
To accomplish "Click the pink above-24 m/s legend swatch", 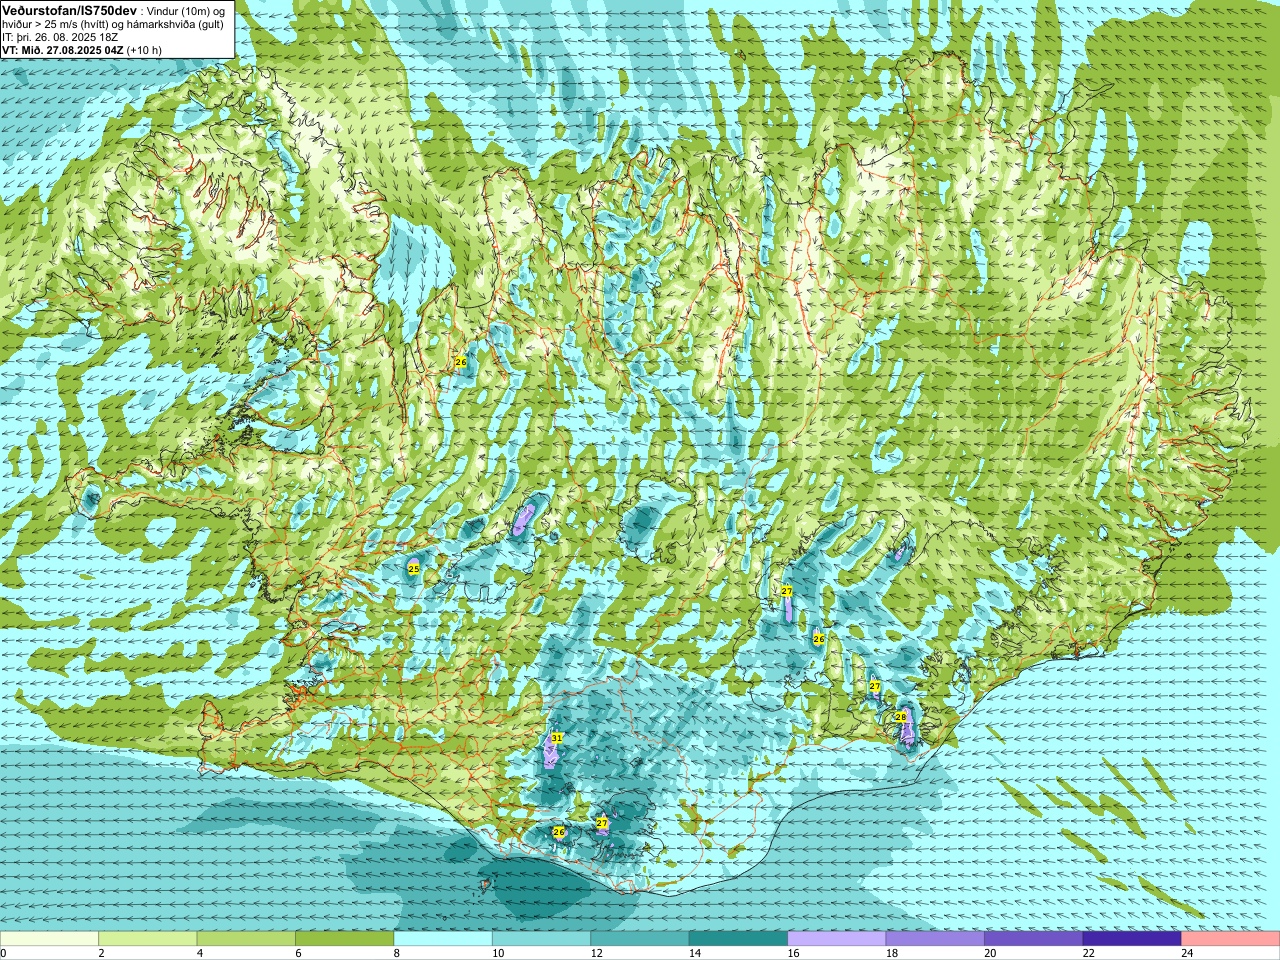I will coord(1231,939).
